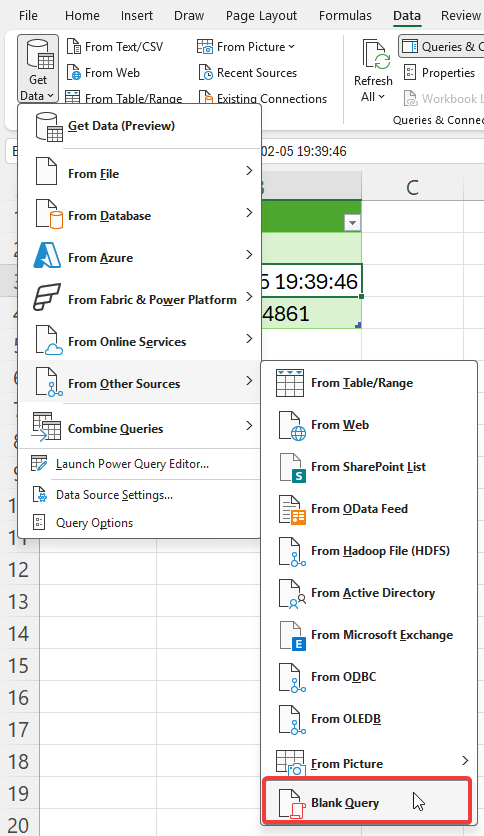Image resolution: width=484 pixels, height=836 pixels.
Task: Click the Combine Queries icon
Action: pyautogui.click(x=46, y=427)
